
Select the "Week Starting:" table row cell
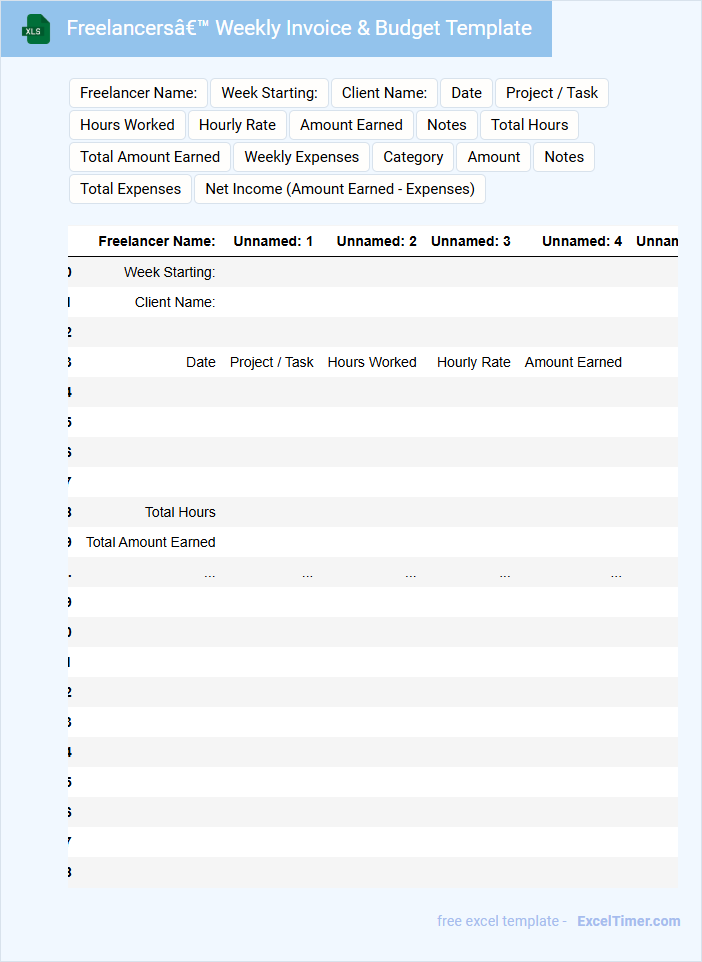click(169, 272)
